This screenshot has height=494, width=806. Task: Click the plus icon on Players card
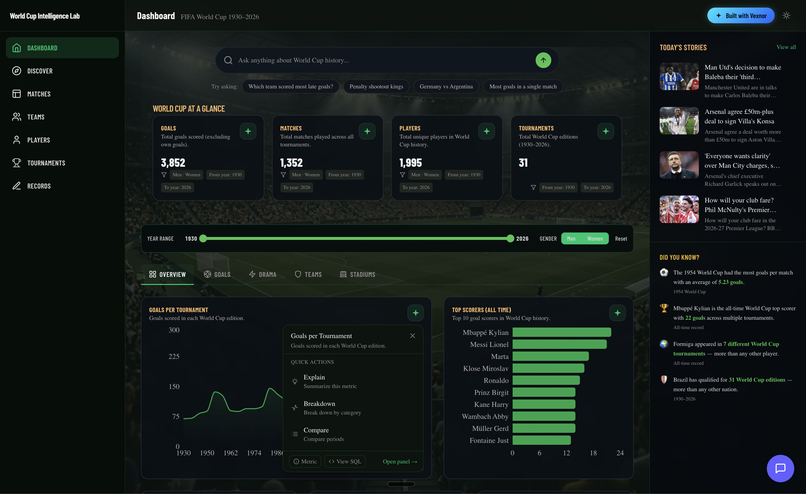tap(486, 132)
